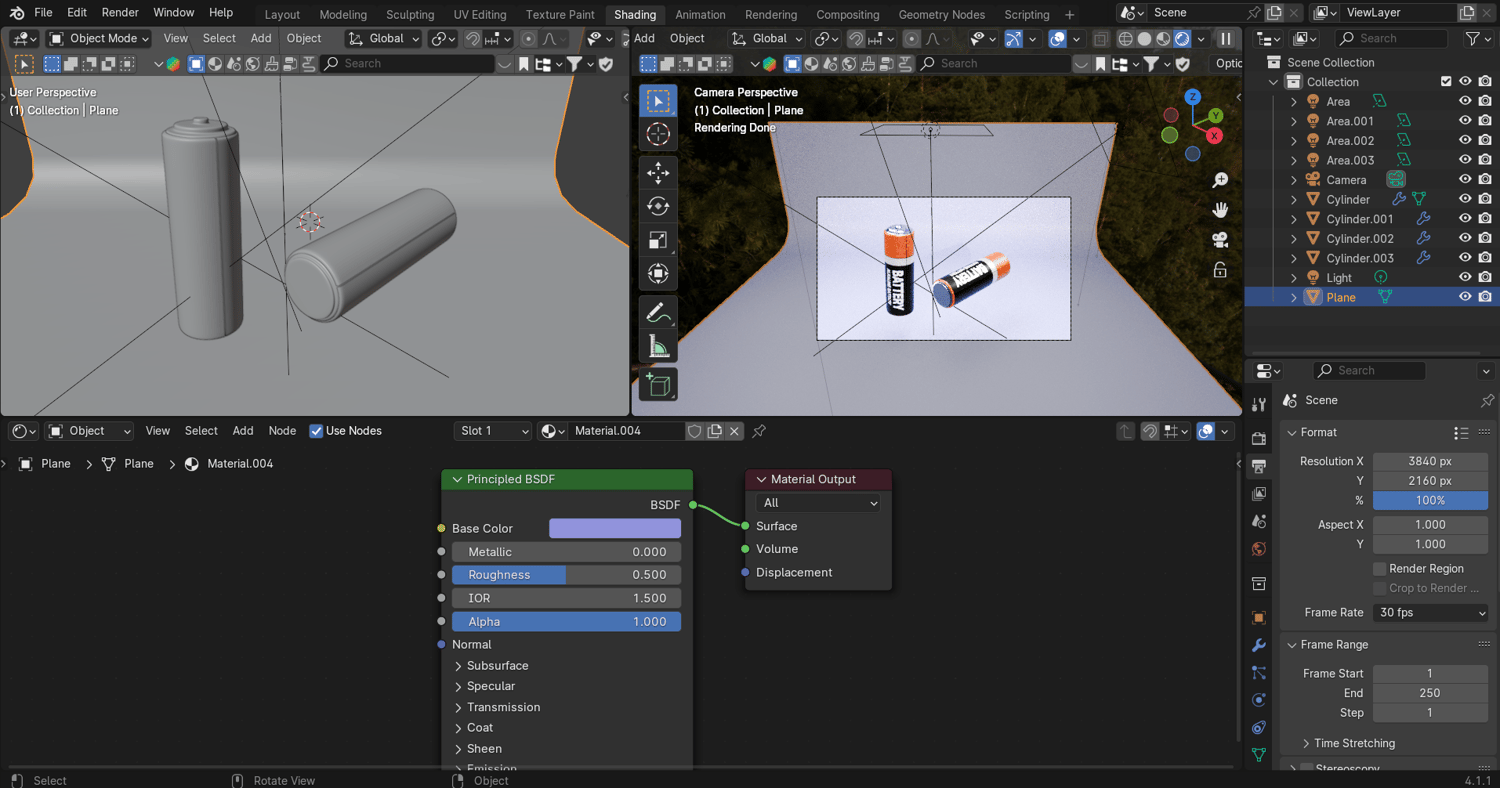This screenshot has width=1500, height=788.
Task: Select the Scale tool icon
Action: (658, 240)
